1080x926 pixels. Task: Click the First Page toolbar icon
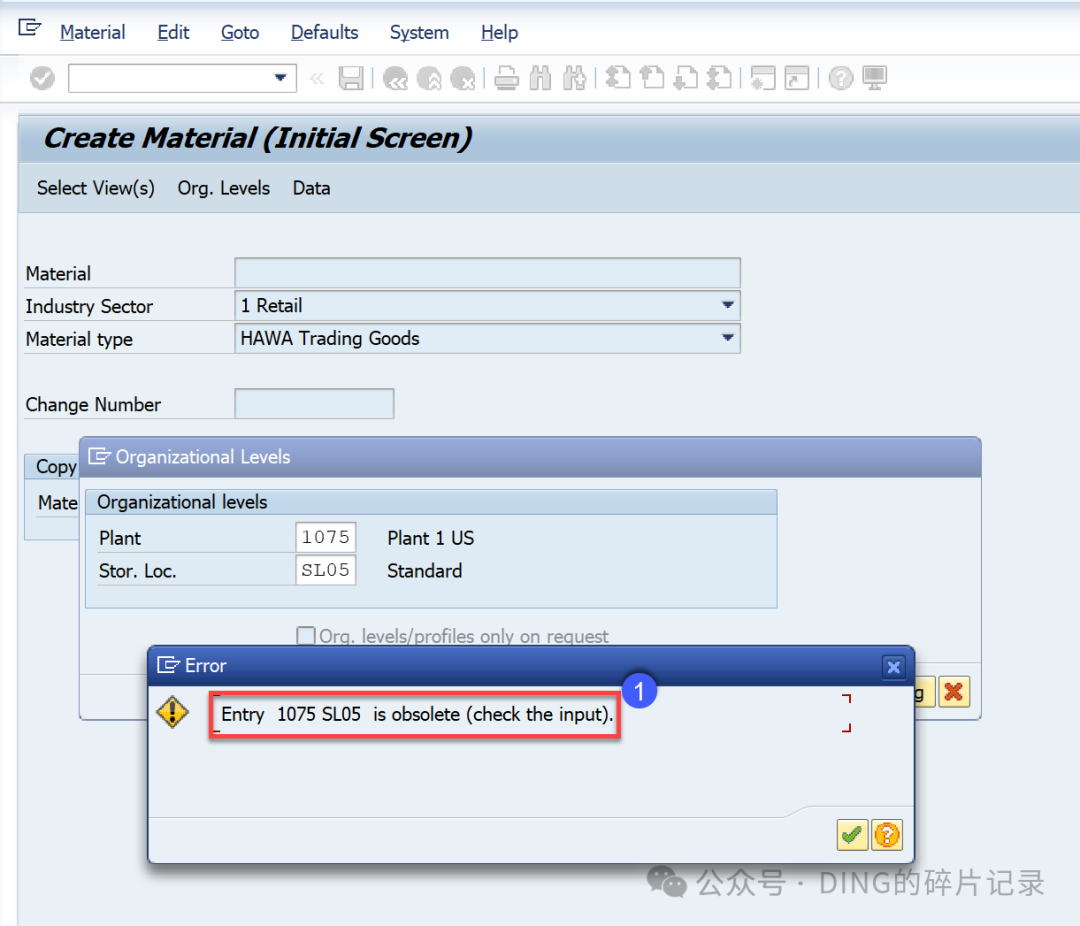618,78
